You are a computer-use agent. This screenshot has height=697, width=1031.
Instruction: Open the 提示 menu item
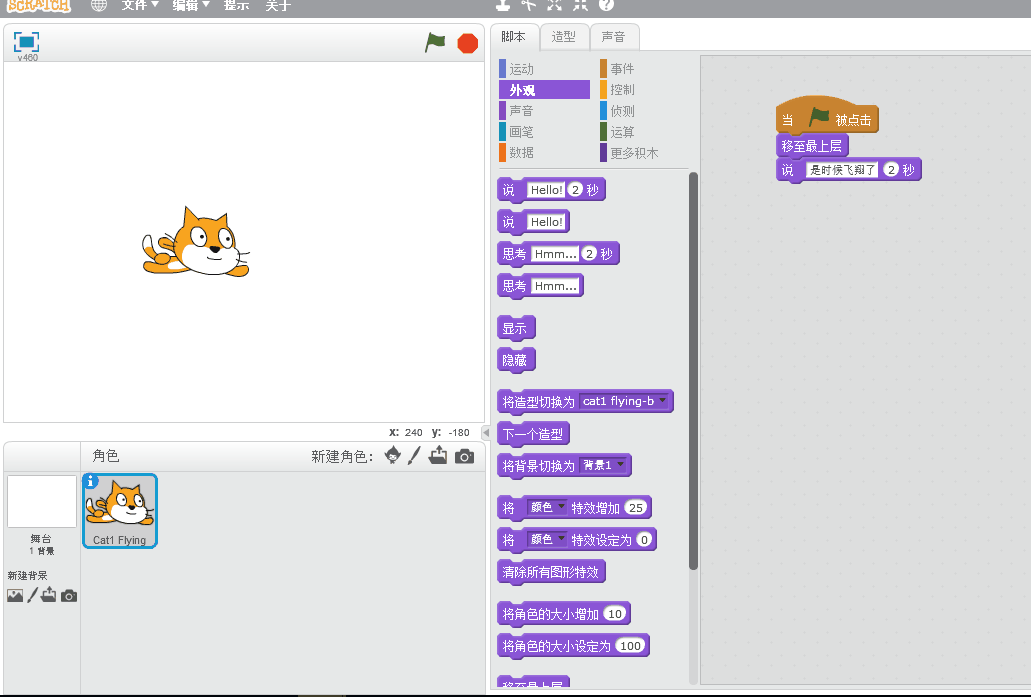coord(236,5)
